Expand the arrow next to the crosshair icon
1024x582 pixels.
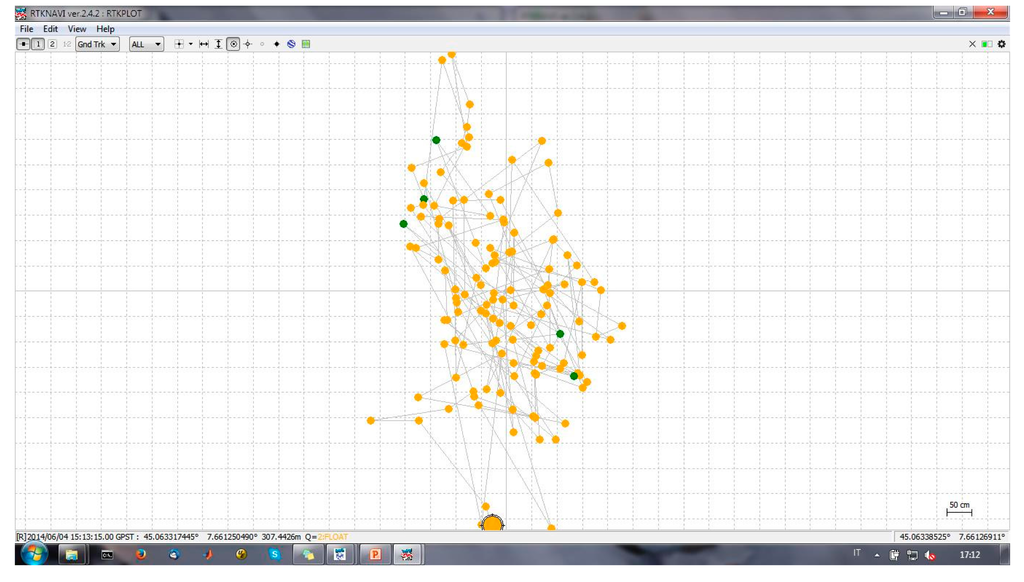pos(191,44)
